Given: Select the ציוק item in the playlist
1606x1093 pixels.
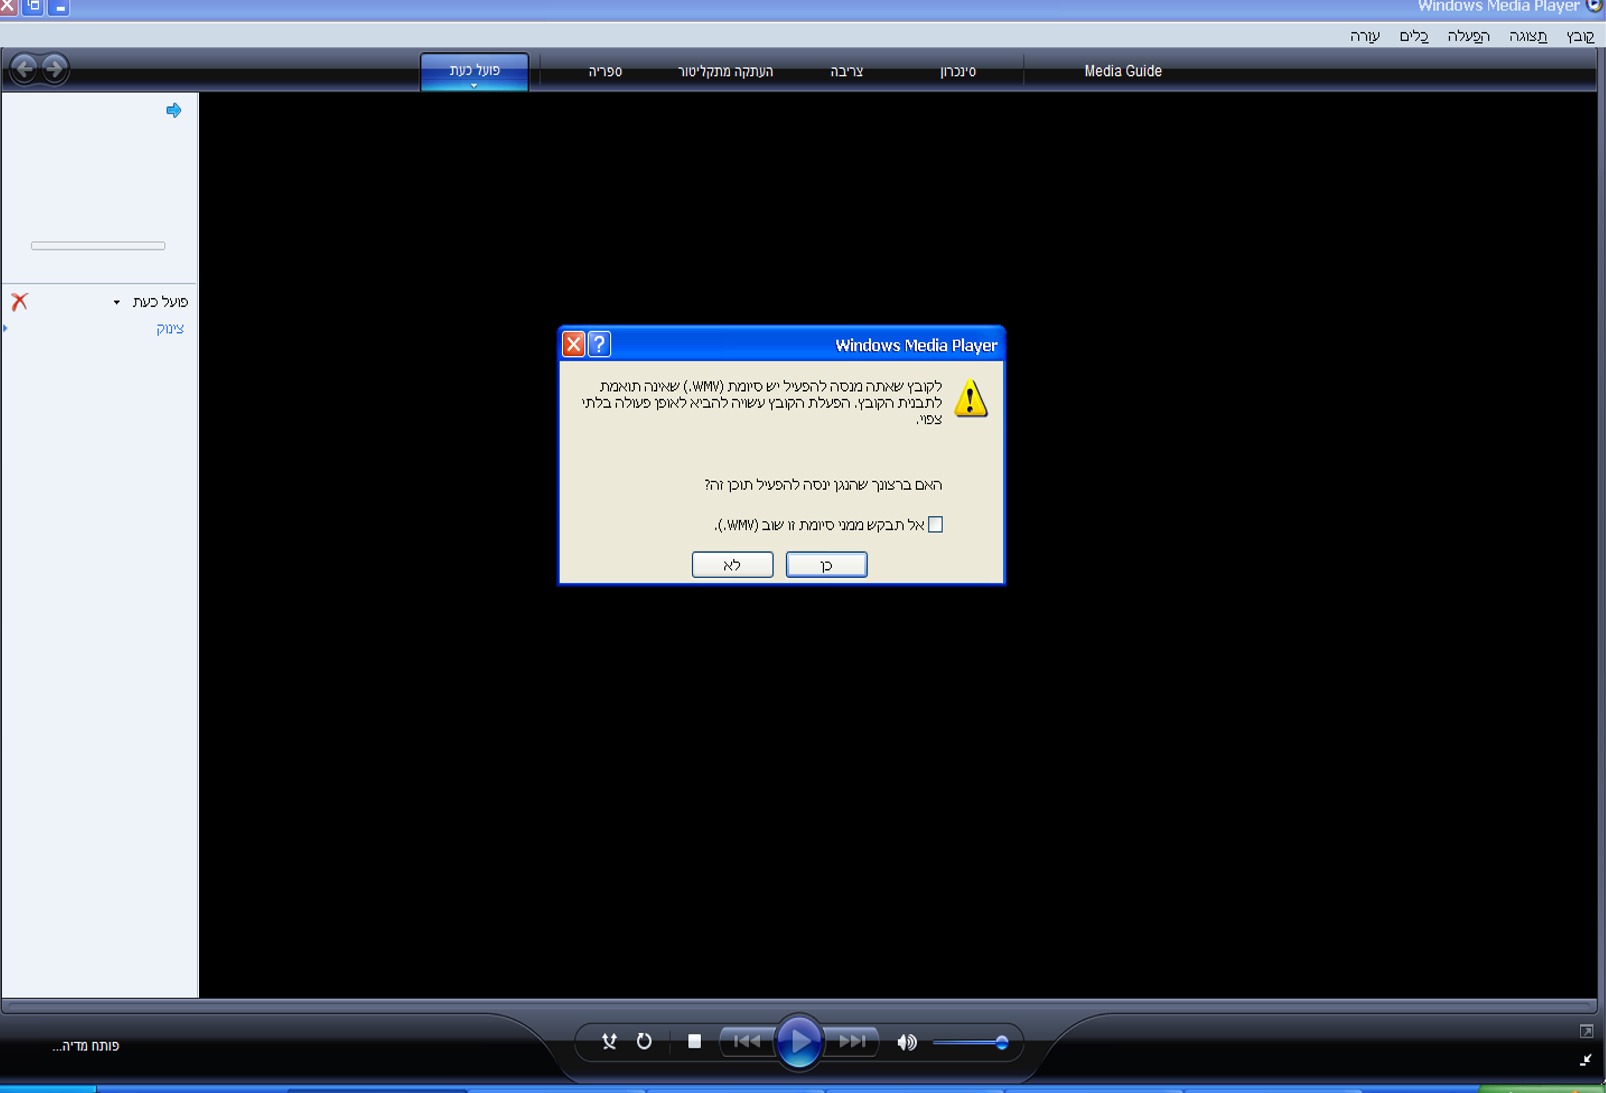Looking at the screenshot, I should [170, 329].
